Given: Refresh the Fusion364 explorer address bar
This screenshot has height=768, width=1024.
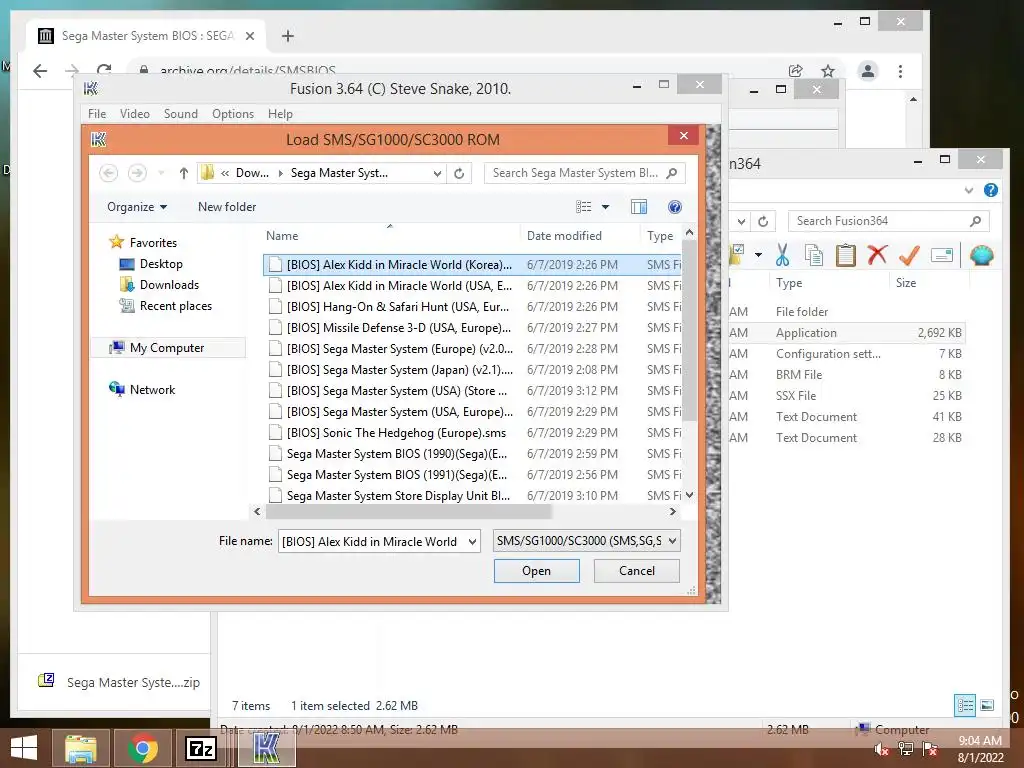Looking at the screenshot, I should [x=763, y=221].
